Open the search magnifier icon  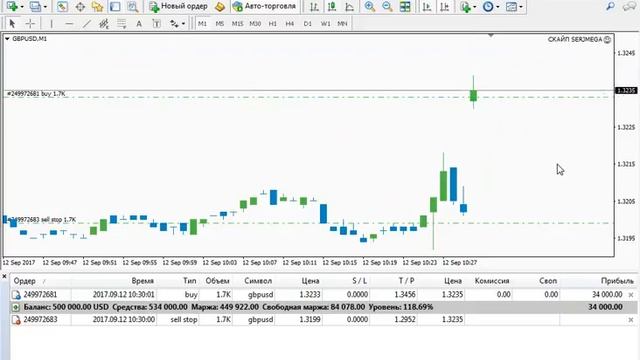(610, 7)
